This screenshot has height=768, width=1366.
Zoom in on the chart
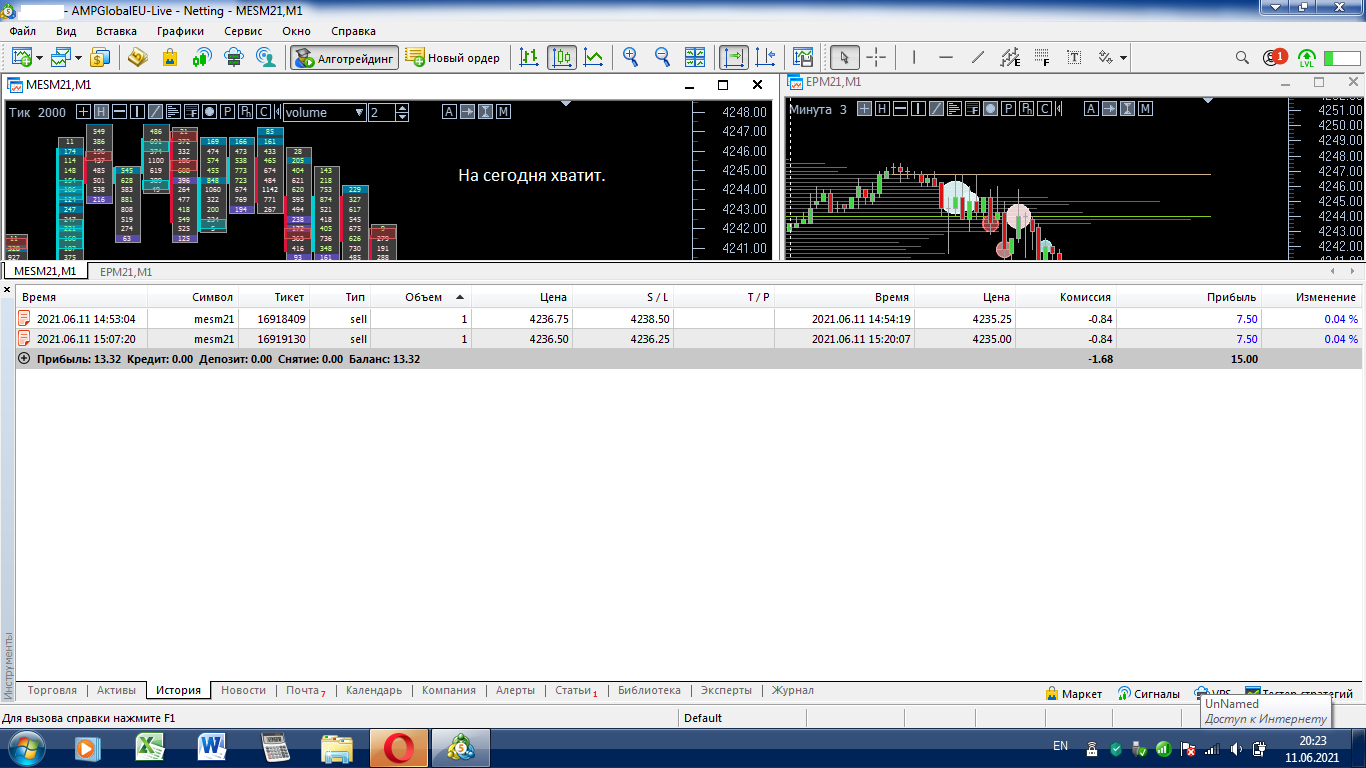click(630, 57)
